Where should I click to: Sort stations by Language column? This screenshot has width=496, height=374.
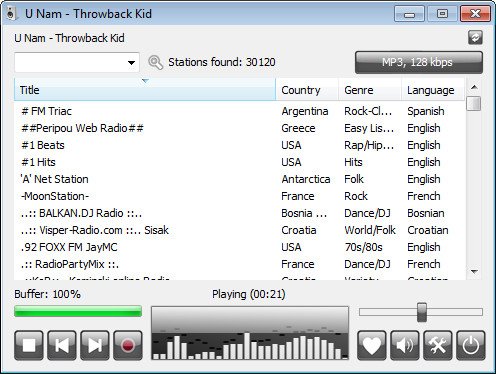point(433,90)
